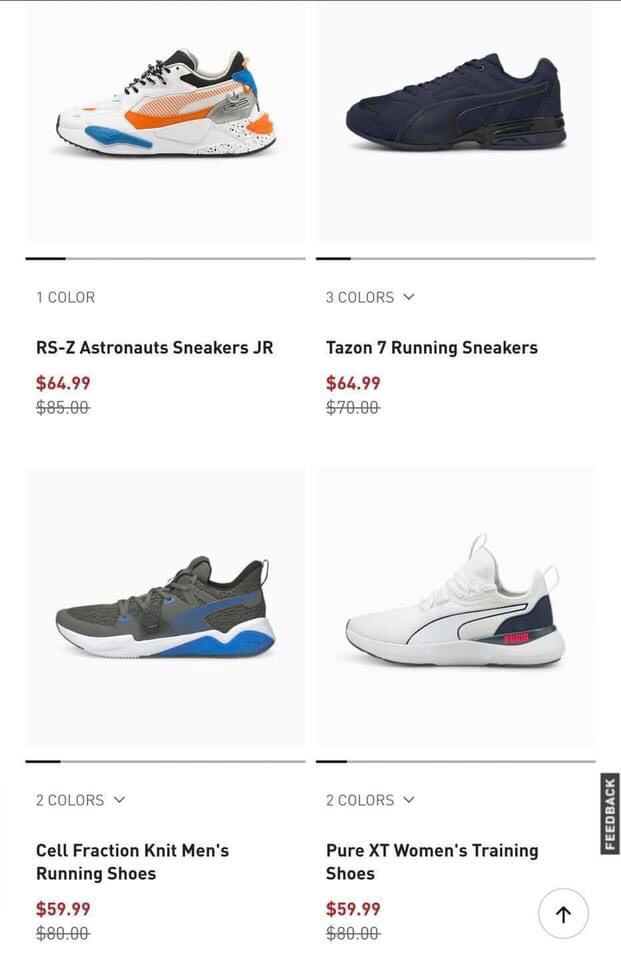Open the vertical FEEDBACK tab
This screenshot has width=621, height=960.
[x=610, y=814]
